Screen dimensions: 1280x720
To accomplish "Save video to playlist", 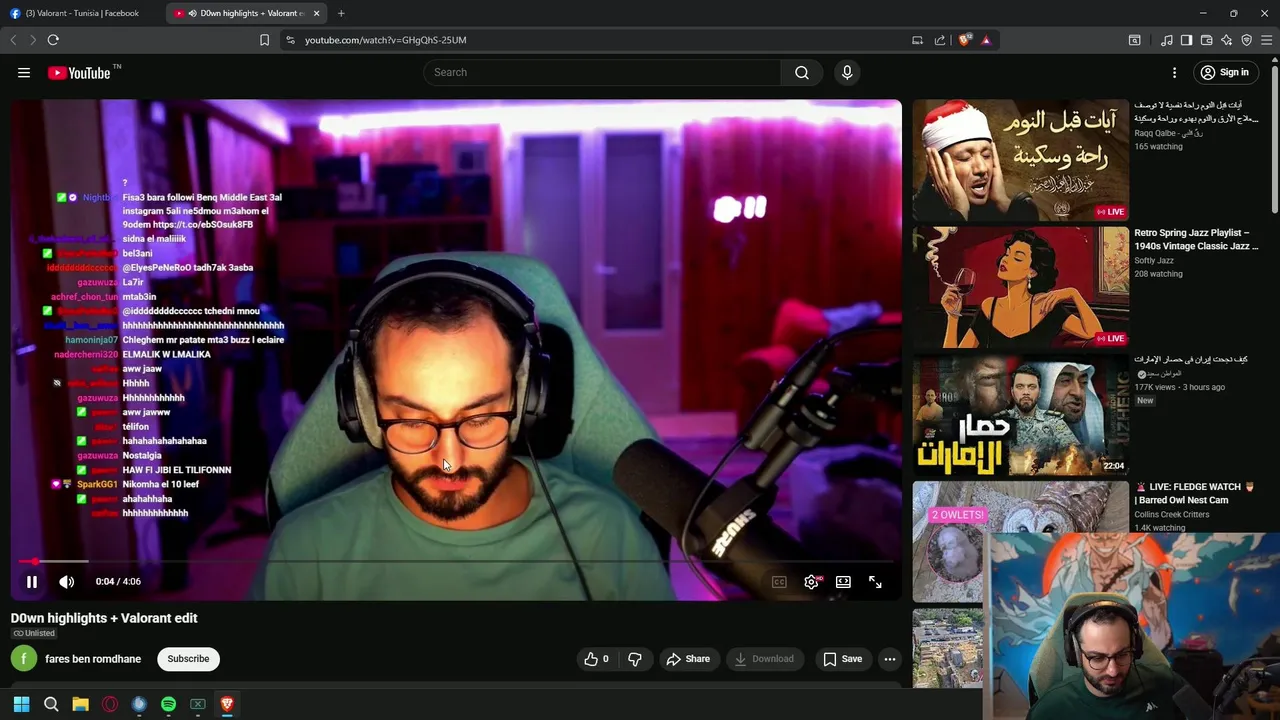I will 842,659.
